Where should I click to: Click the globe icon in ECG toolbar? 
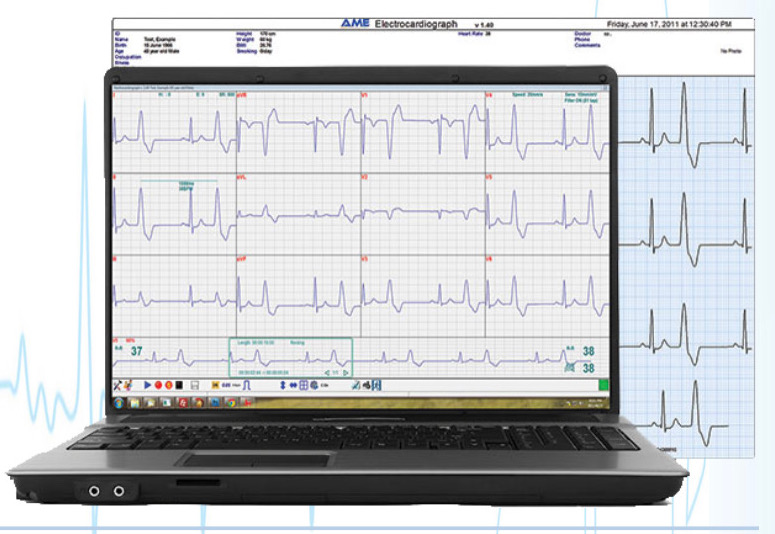[x=314, y=385]
